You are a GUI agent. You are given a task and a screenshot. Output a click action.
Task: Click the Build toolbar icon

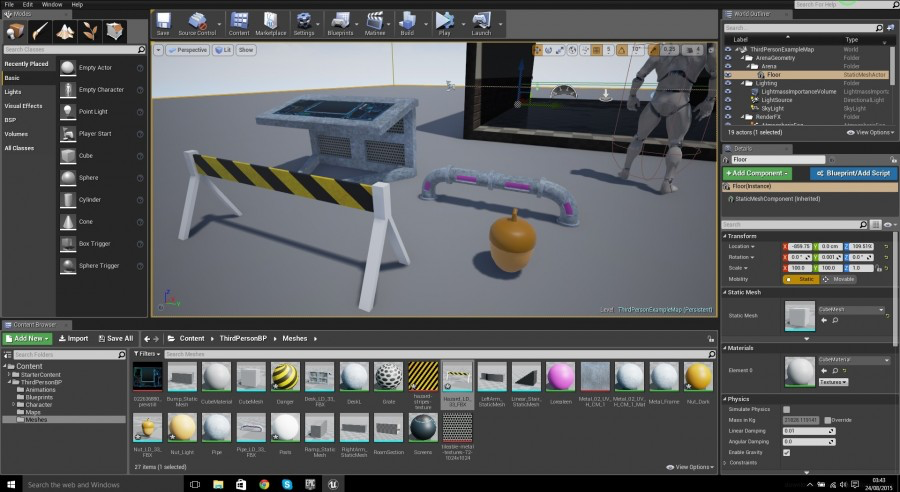[x=407, y=24]
